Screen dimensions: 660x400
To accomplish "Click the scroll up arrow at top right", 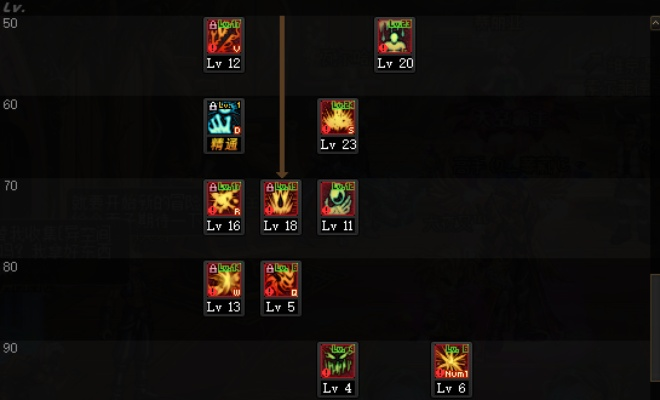I will [655, 23].
